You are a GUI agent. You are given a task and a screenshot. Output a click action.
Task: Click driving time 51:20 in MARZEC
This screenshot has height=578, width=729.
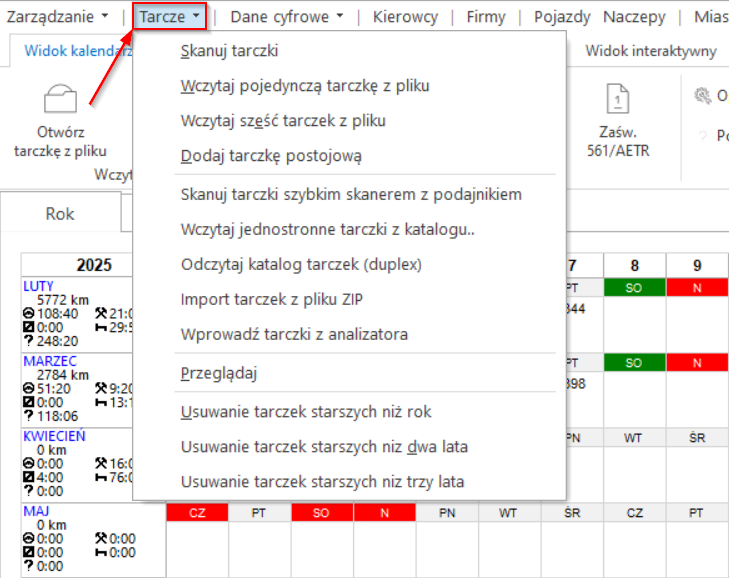pyautogui.click(x=54, y=388)
